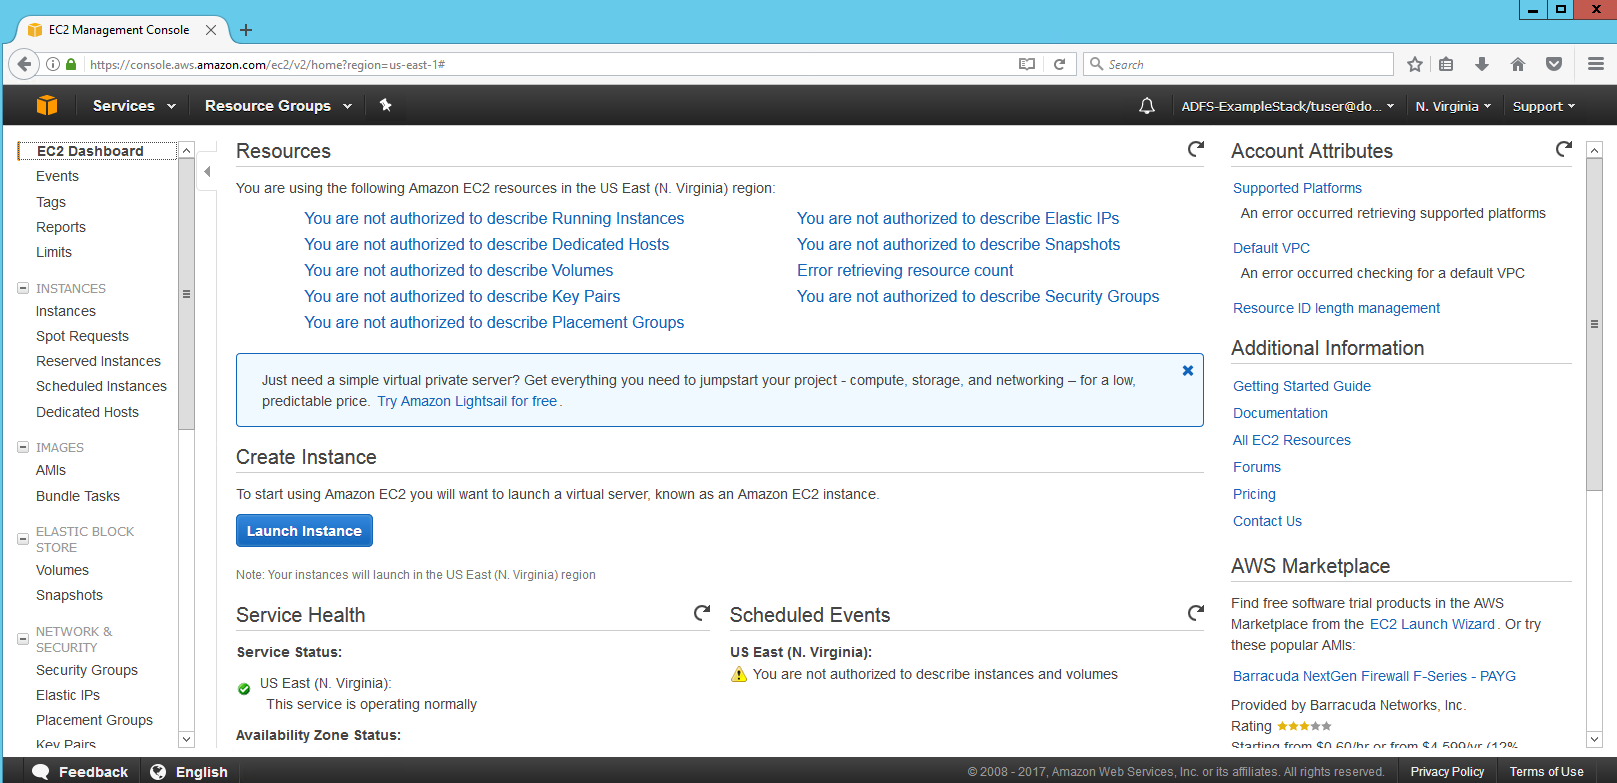This screenshot has height=783, width=1617.
Task: Open Tags in the sidebar
Action: 51,202
